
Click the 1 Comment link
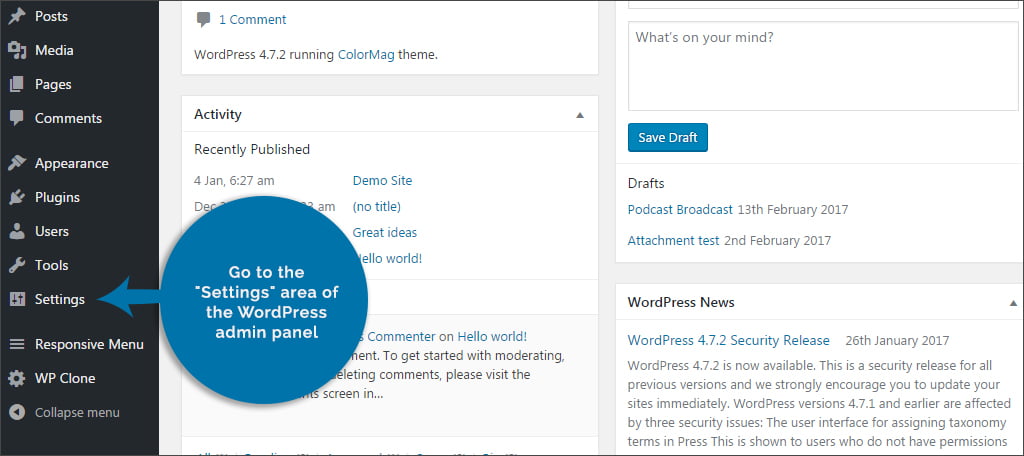point(252,20)
